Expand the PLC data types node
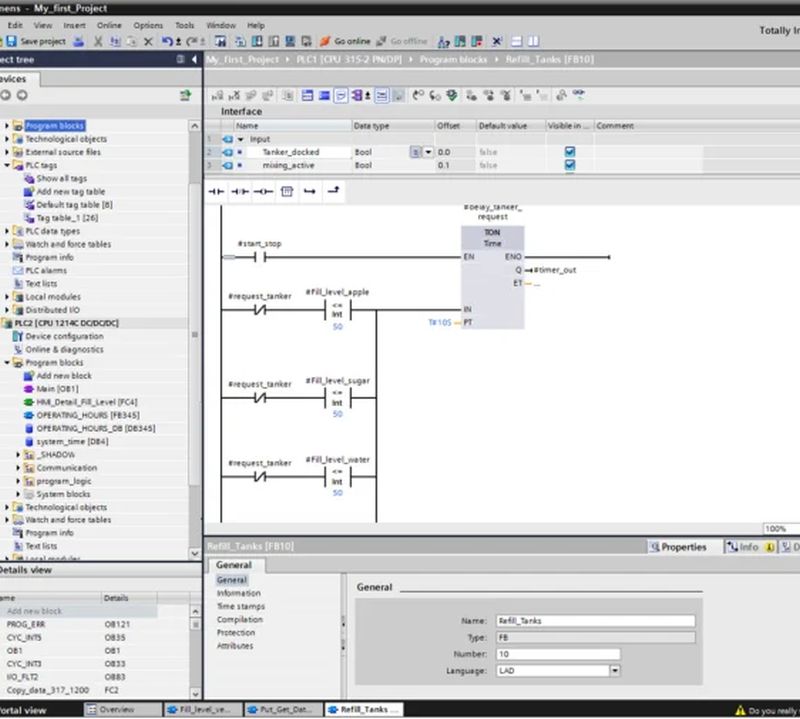 click(7, 231)
